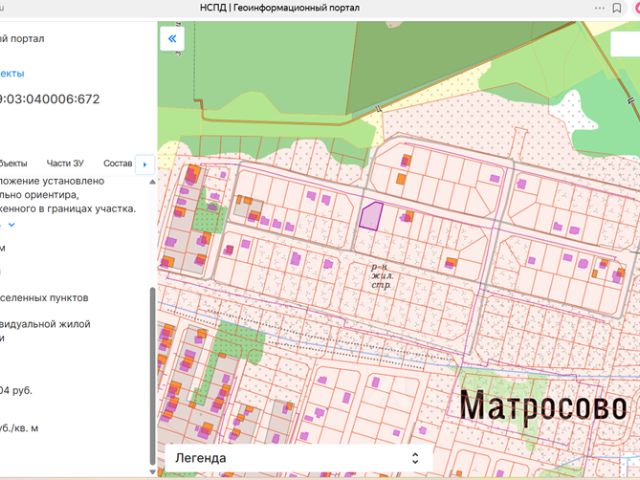Click the р-н жил. стр. map label
Image resolution: width=640 pixels, height=480 pixels.
click(x=380, y=276)
